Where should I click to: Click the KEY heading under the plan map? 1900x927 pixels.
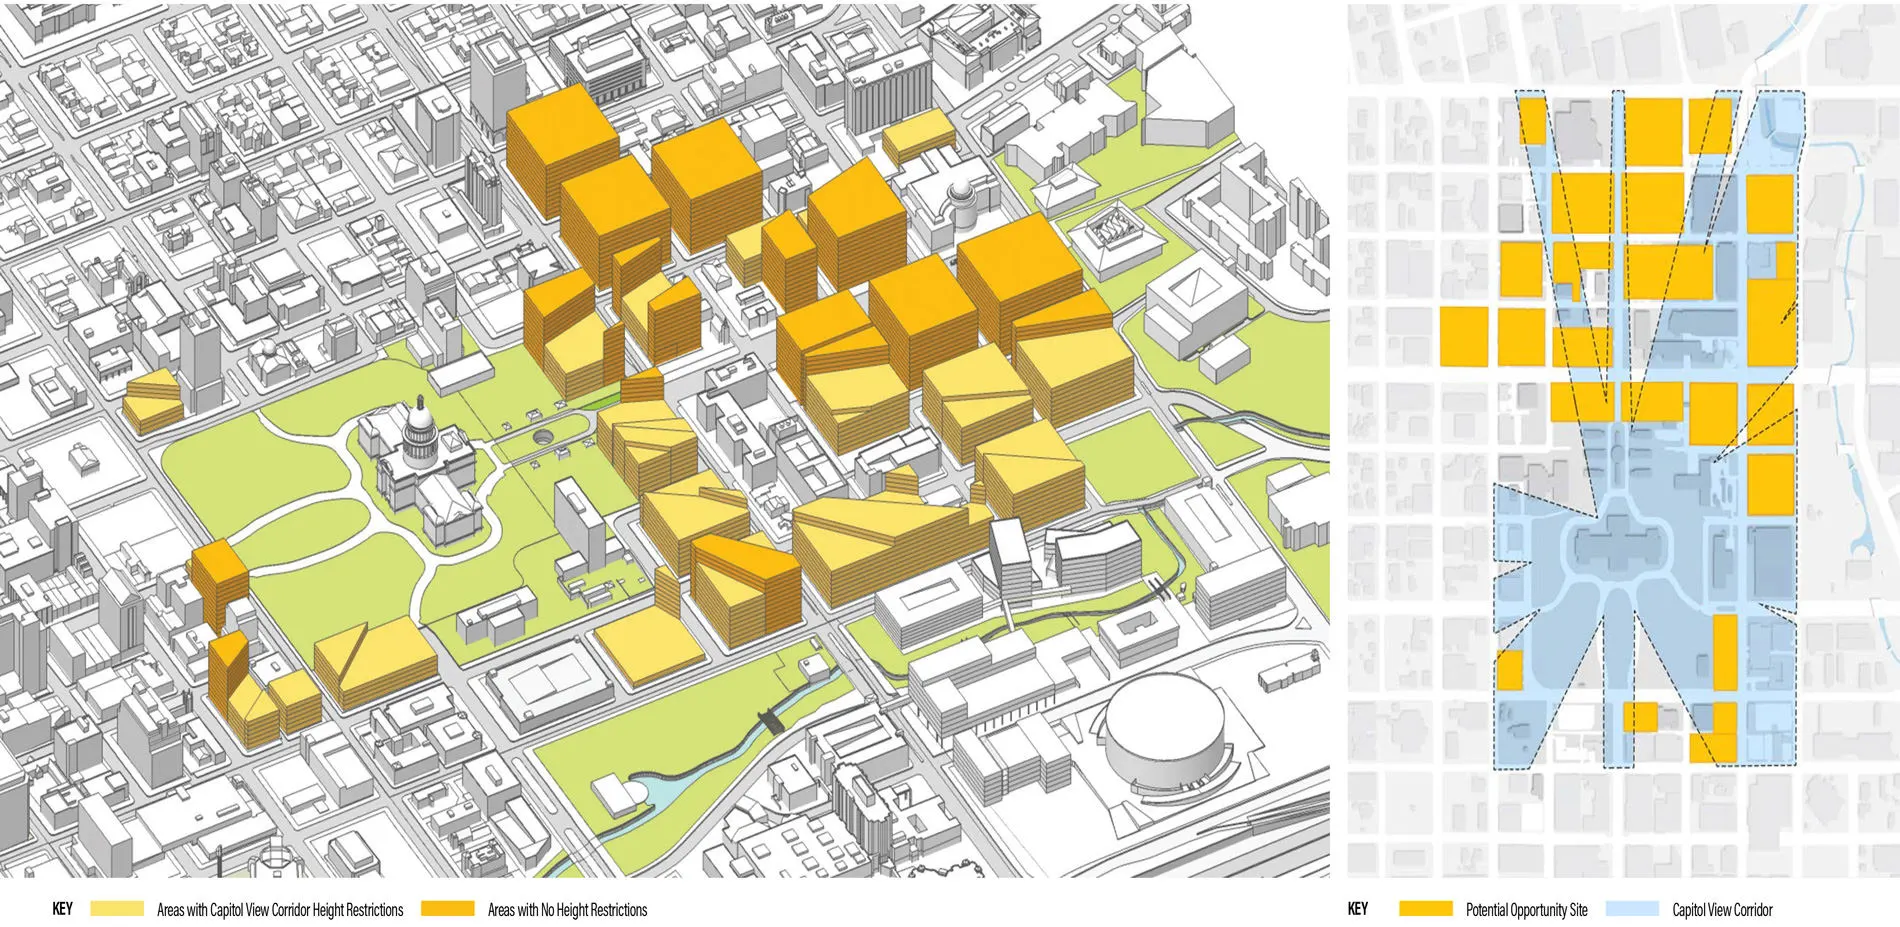1357,909
